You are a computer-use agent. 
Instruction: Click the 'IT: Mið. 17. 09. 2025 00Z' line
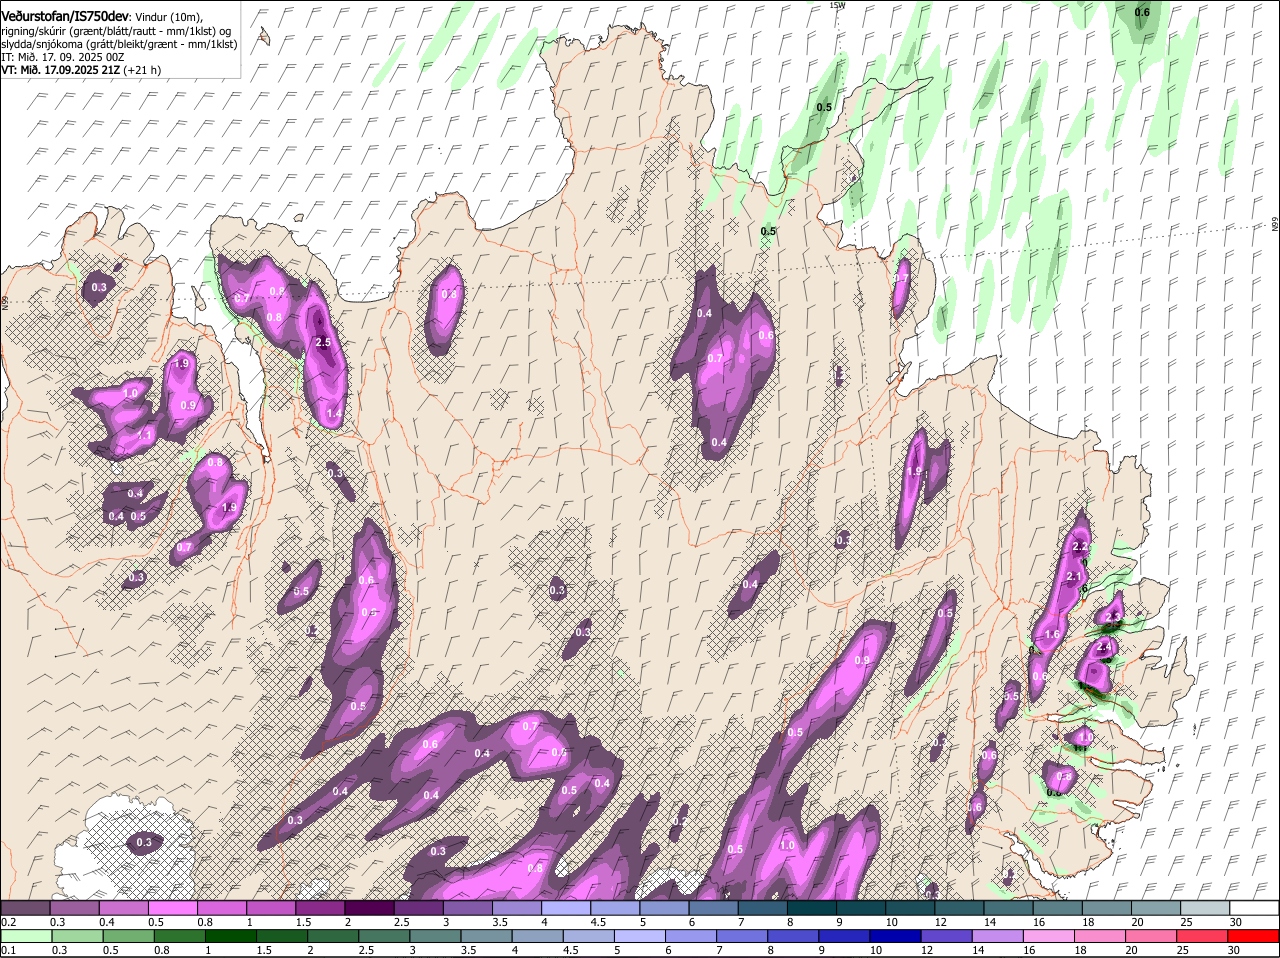pos(63,57)
